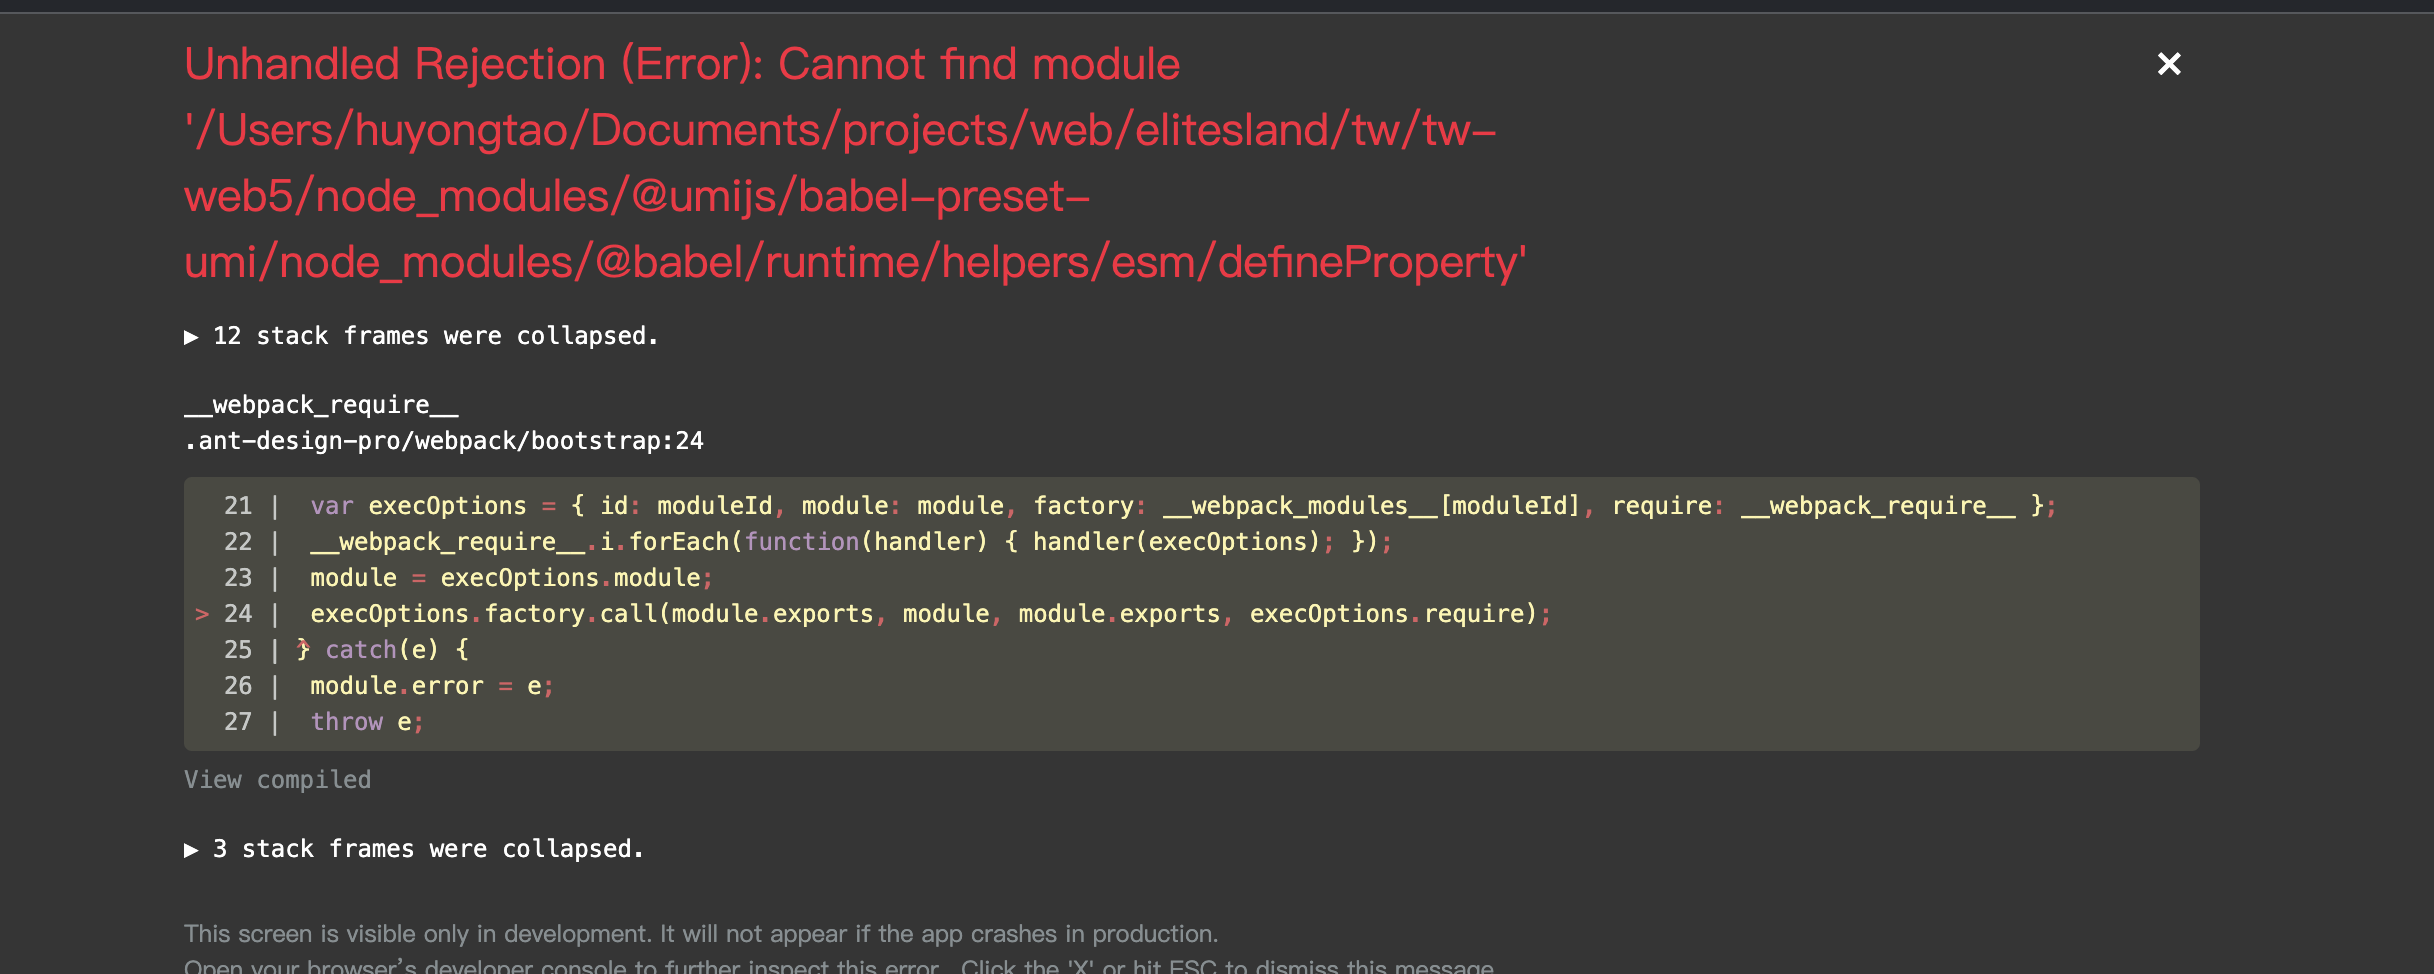Screen dimensions: 2434x974
Task: Click the catch block on line 25
Action: (x=380, y=649)
